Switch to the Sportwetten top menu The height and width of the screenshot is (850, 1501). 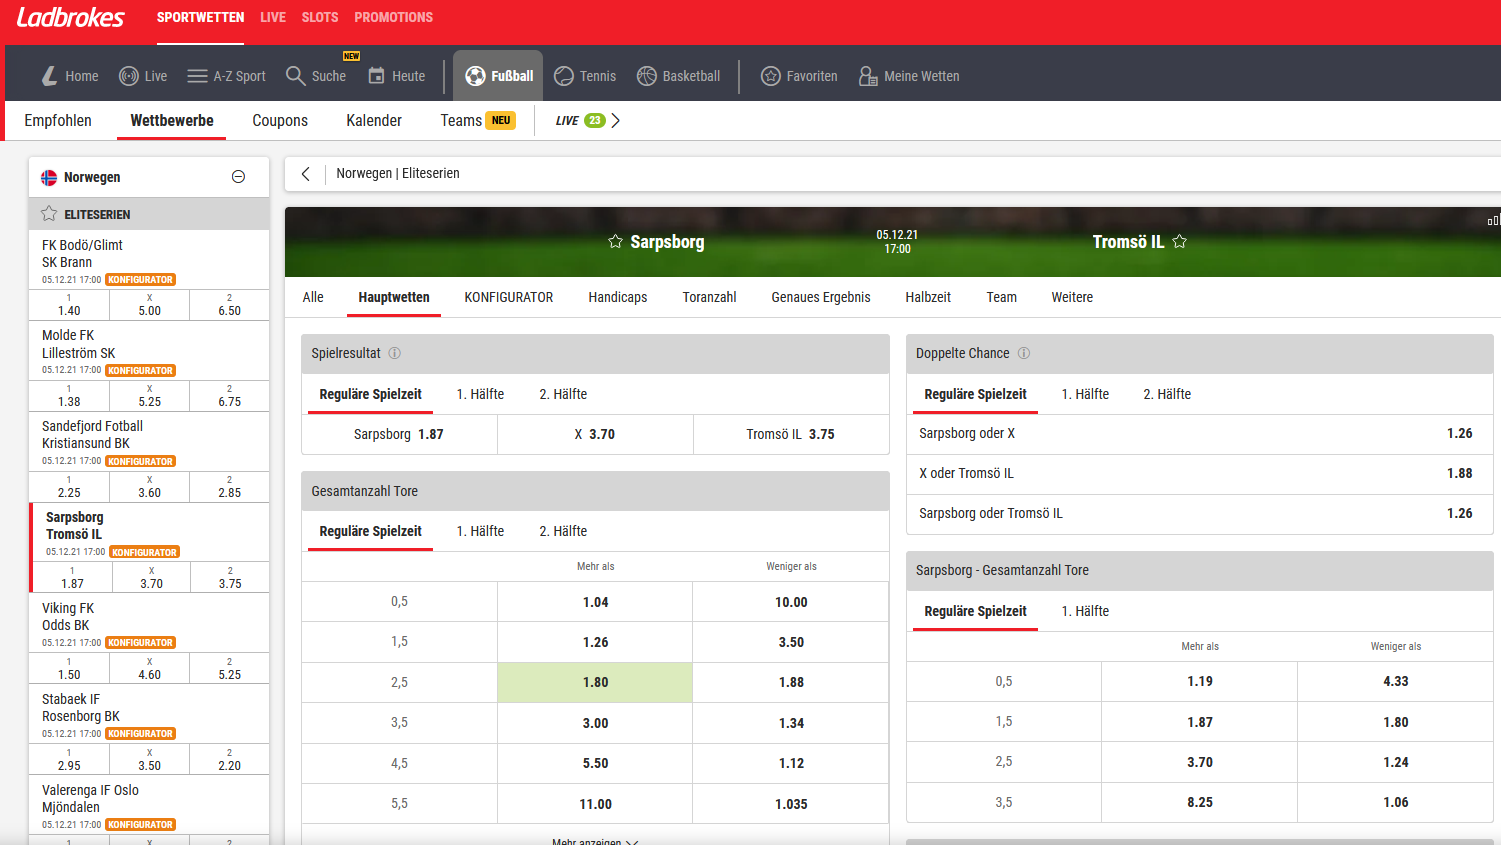coord(200,17)
